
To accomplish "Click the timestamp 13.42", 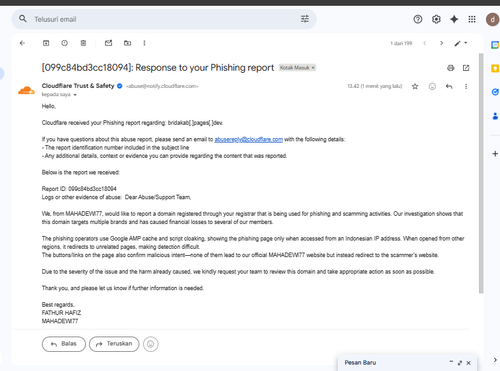I will click(353, 86).
